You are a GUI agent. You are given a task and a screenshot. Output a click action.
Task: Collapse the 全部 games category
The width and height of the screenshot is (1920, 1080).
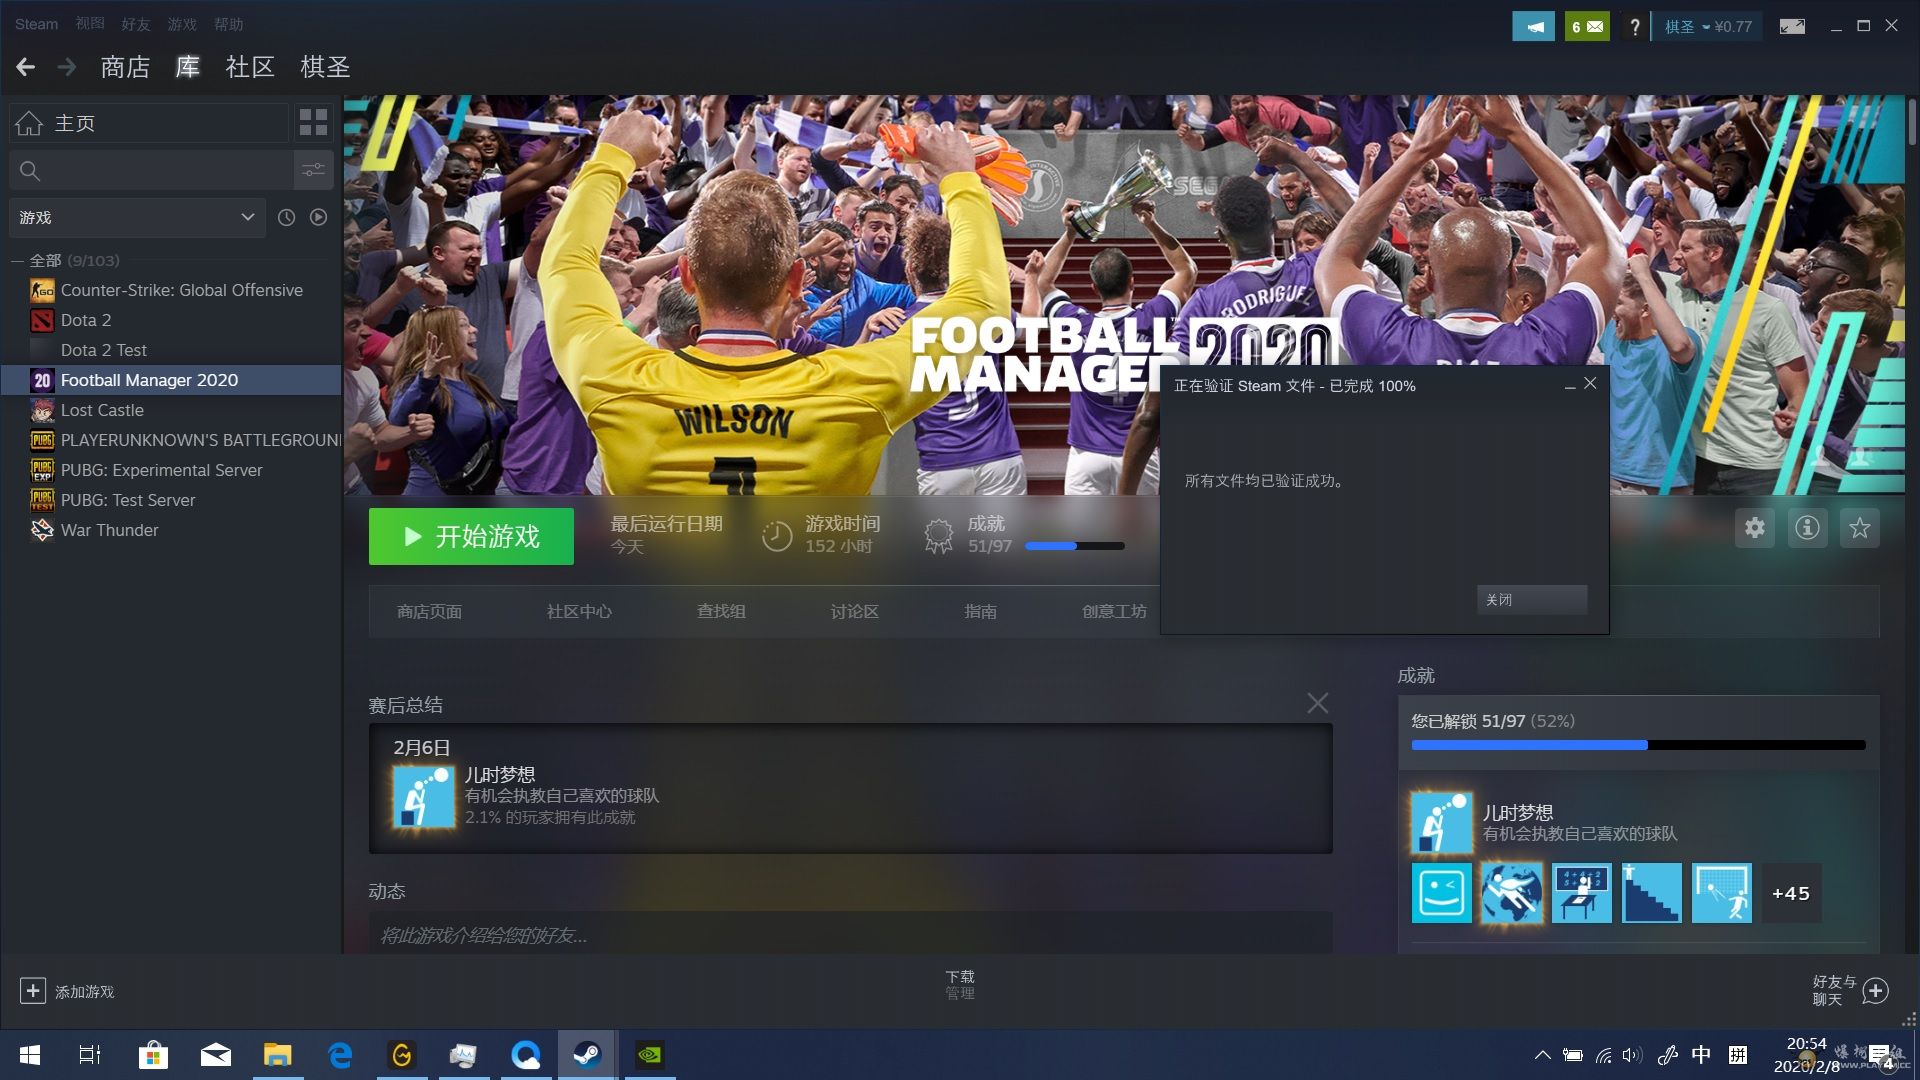click(17, 260)
